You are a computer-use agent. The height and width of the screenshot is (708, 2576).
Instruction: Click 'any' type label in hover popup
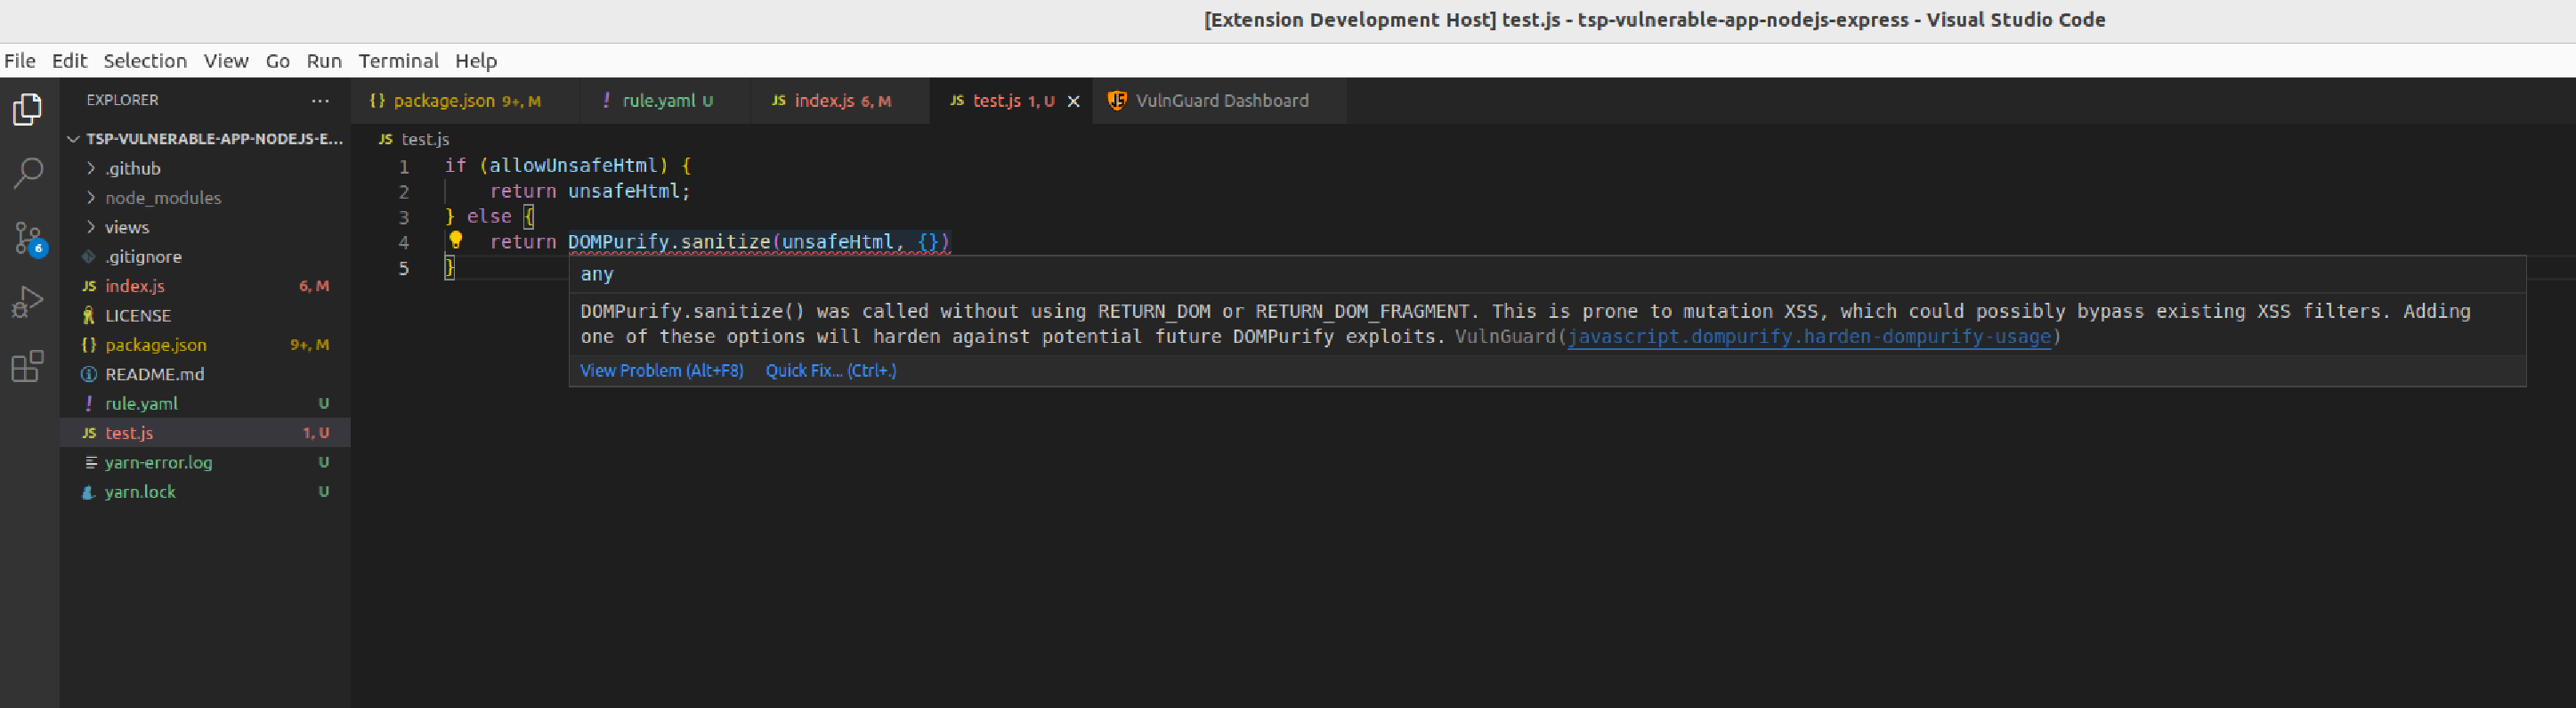pyautogui.click(x=597, y=274)
